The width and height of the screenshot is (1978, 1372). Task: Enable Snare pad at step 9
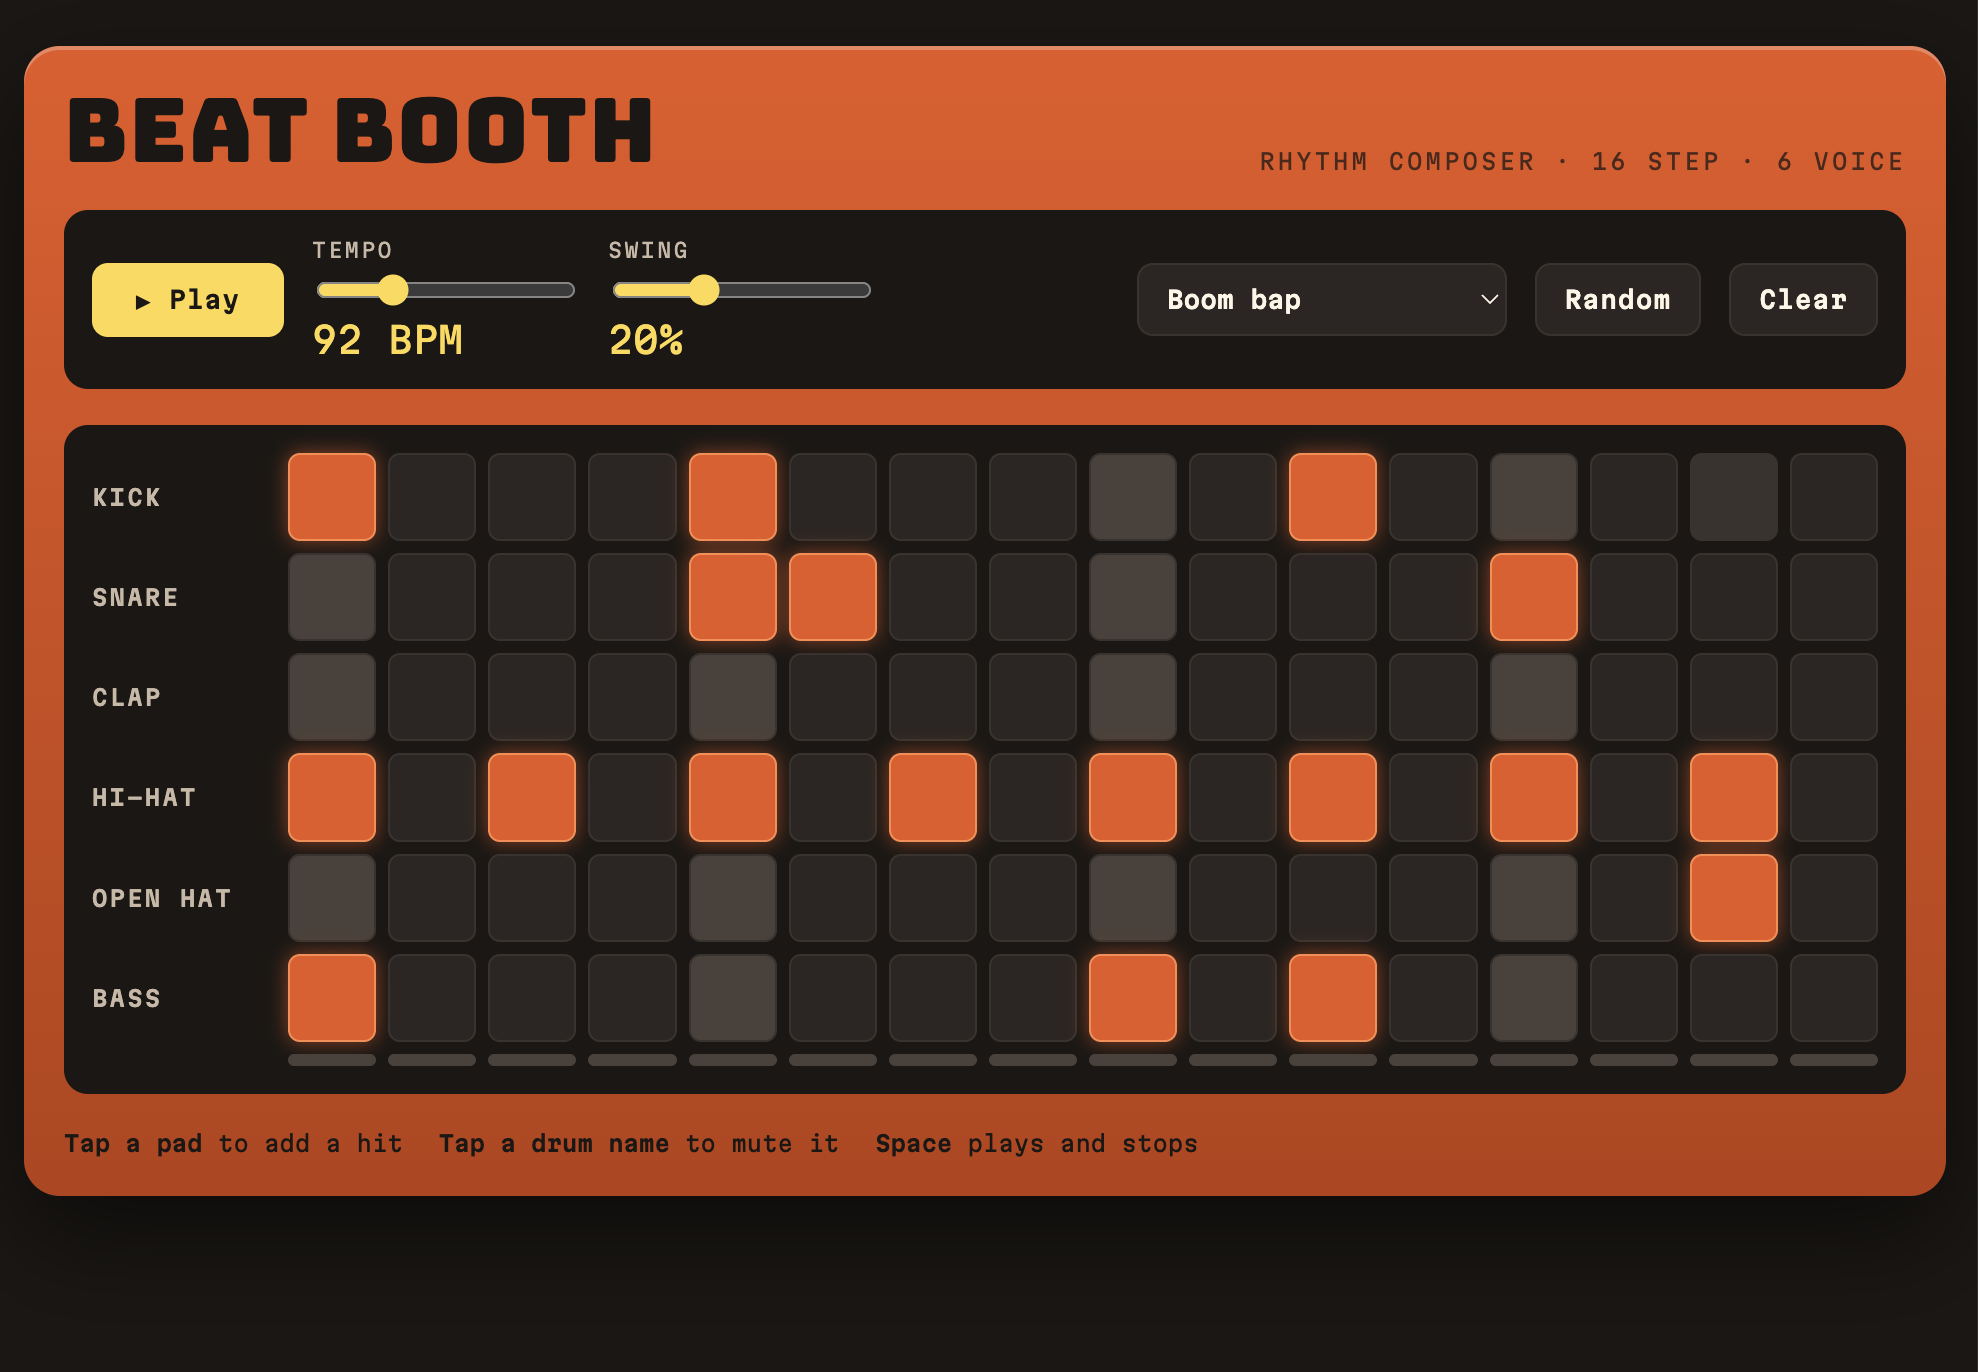point(1133,597)
